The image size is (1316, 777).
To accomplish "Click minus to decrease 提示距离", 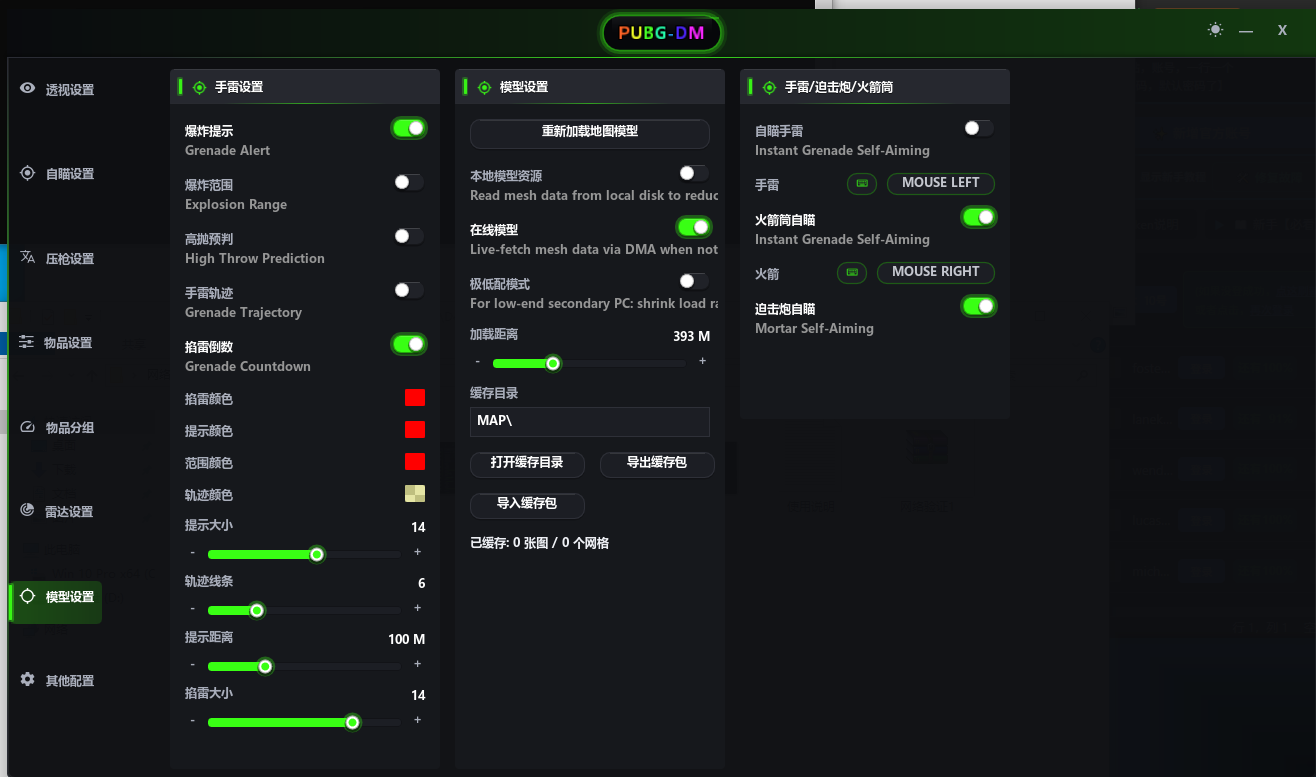I will coord(192,664).
